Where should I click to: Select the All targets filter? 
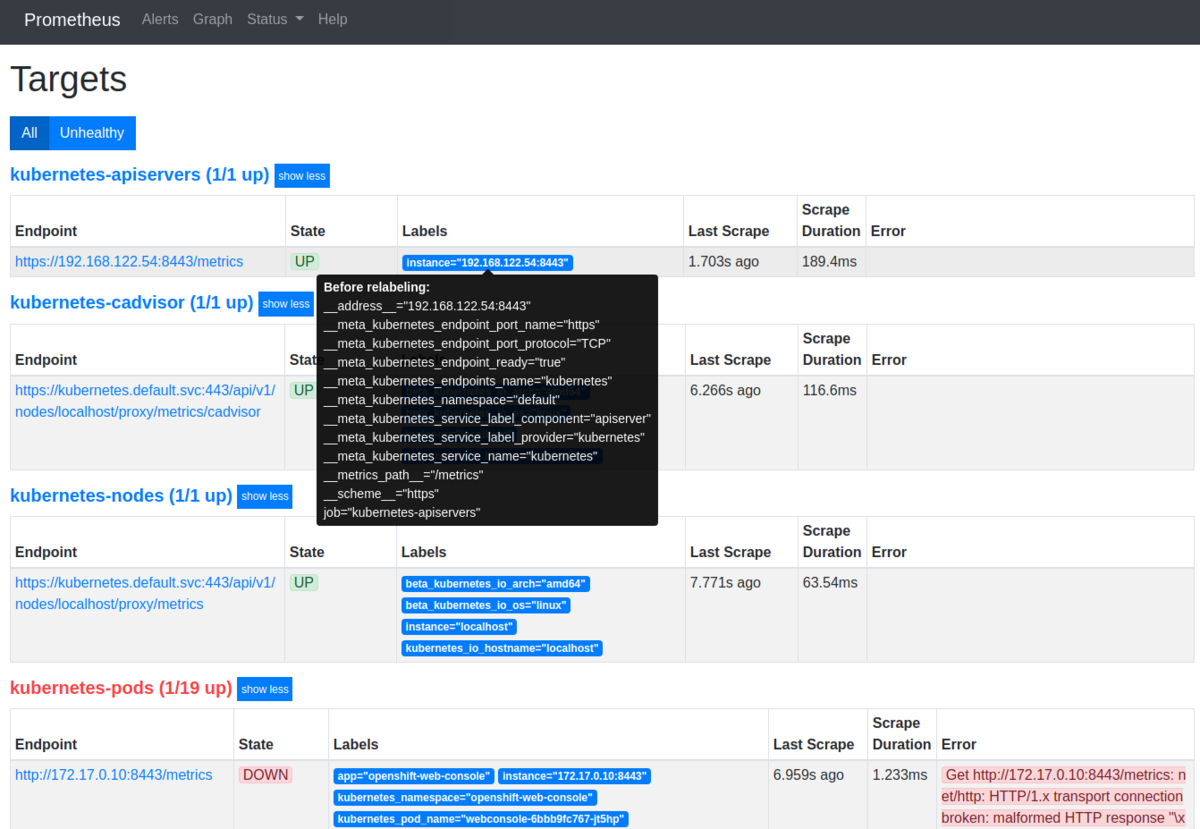[30, 133]
